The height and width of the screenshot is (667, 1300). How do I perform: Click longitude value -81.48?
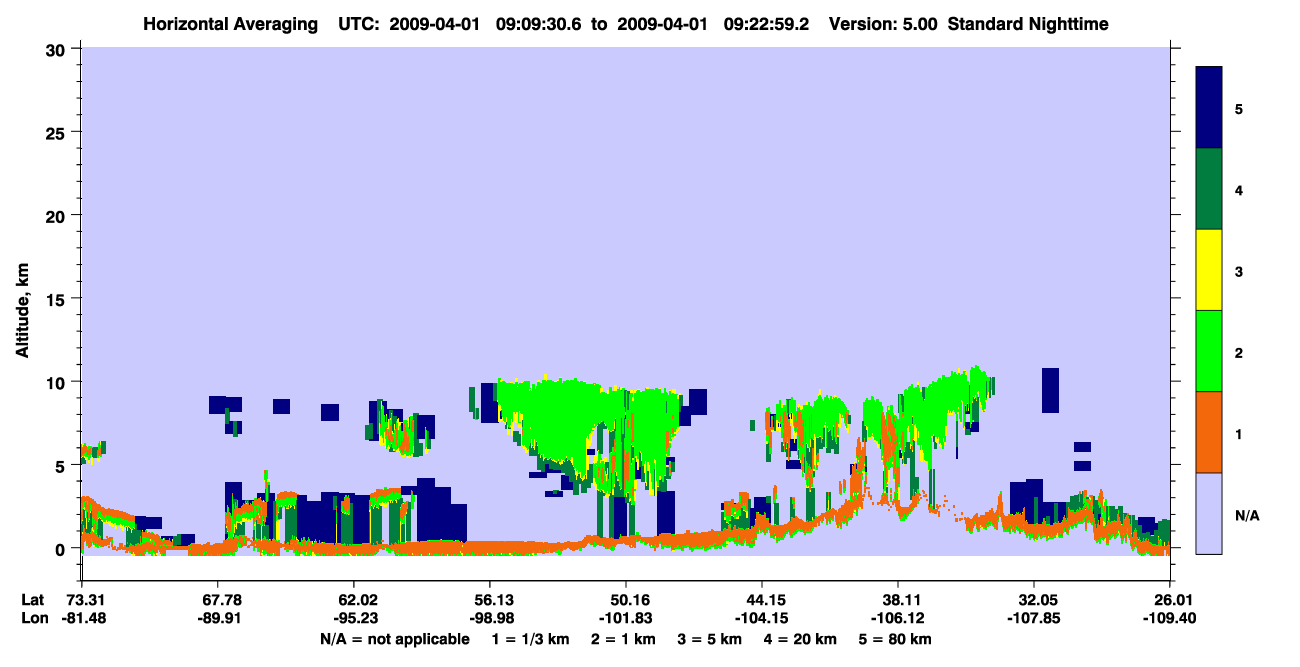82,618
